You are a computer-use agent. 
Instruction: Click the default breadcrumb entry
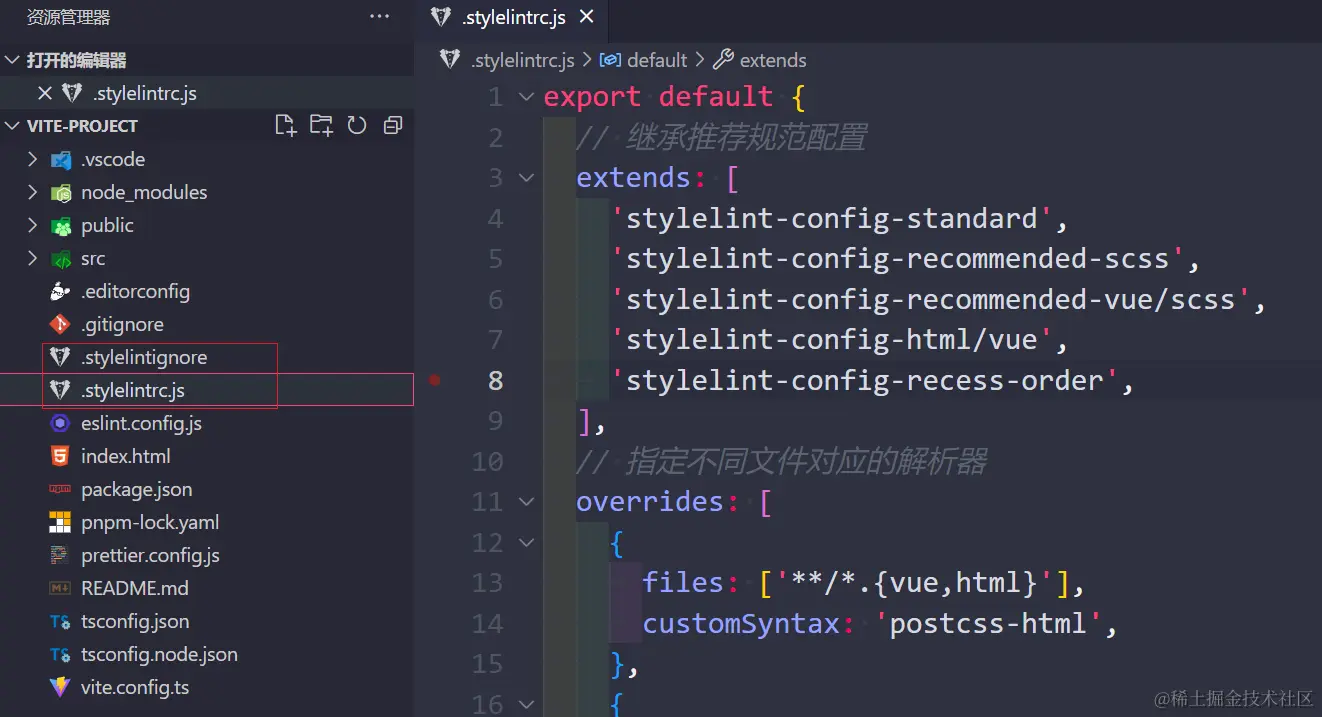(x=657, y=60)
